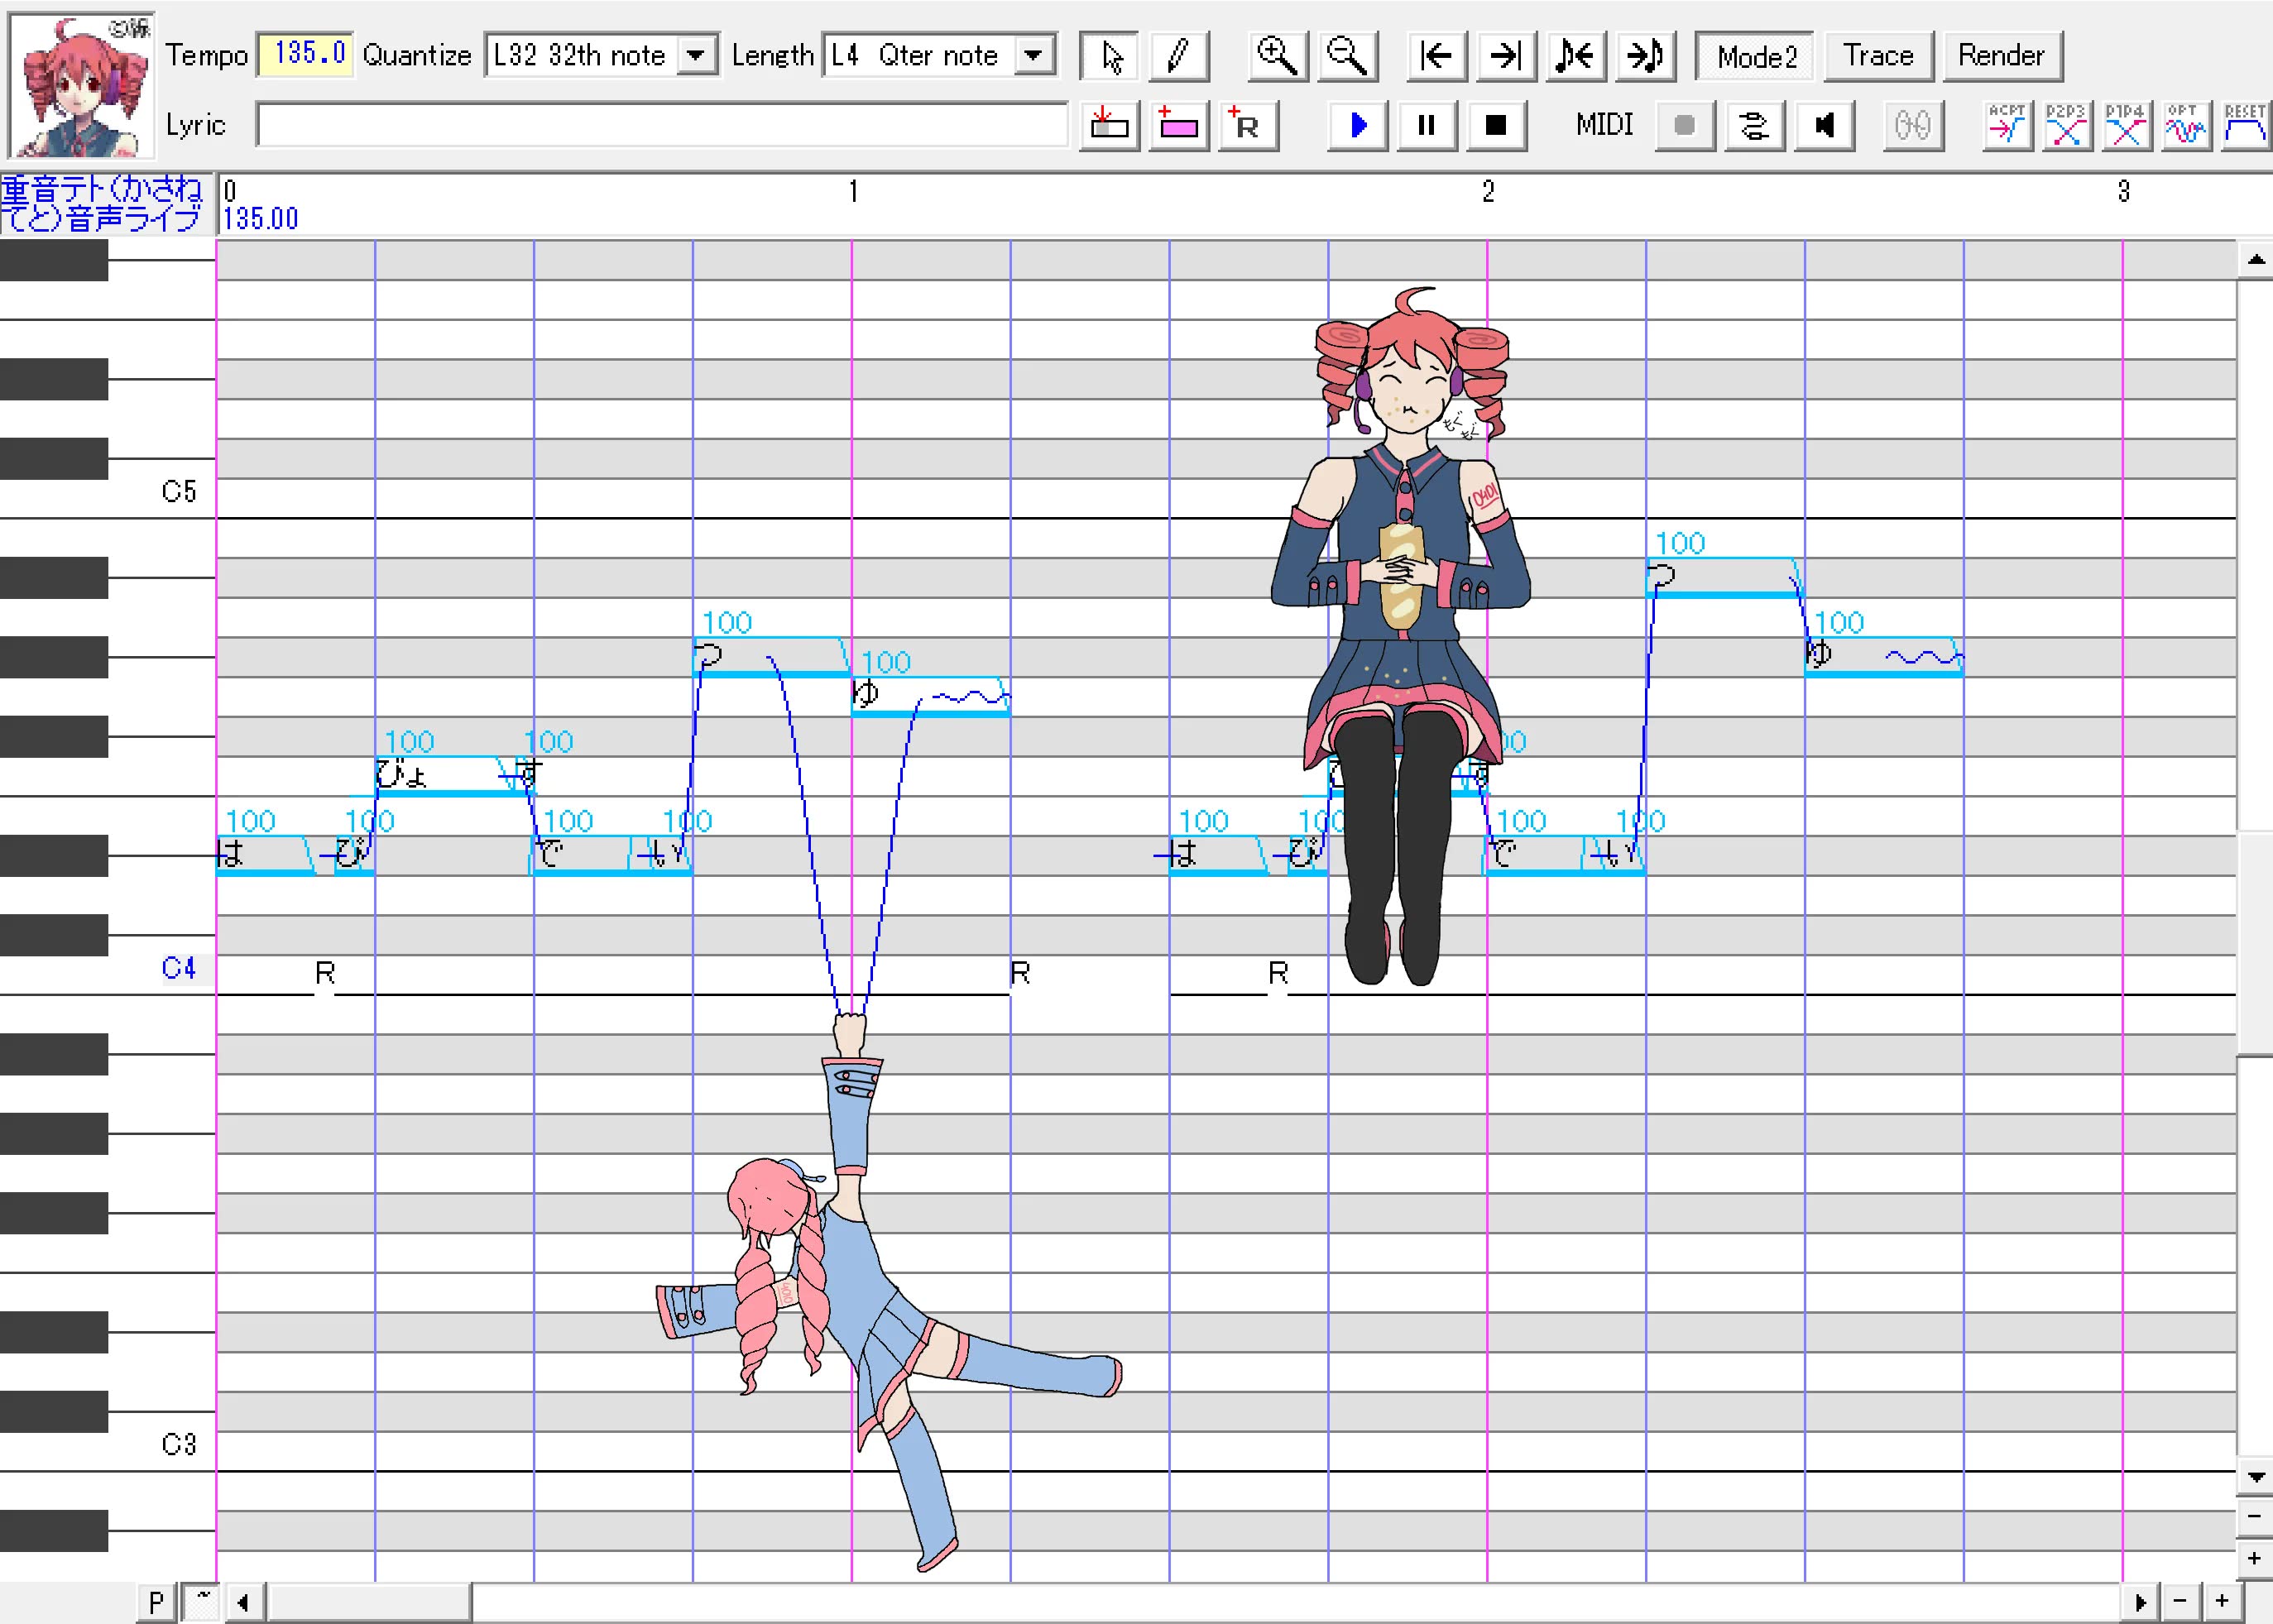Image resolution: width=2273 pixels, height=1624 pixels.
Task: Select the pencil draw tool
Action: coord(1179,56)
